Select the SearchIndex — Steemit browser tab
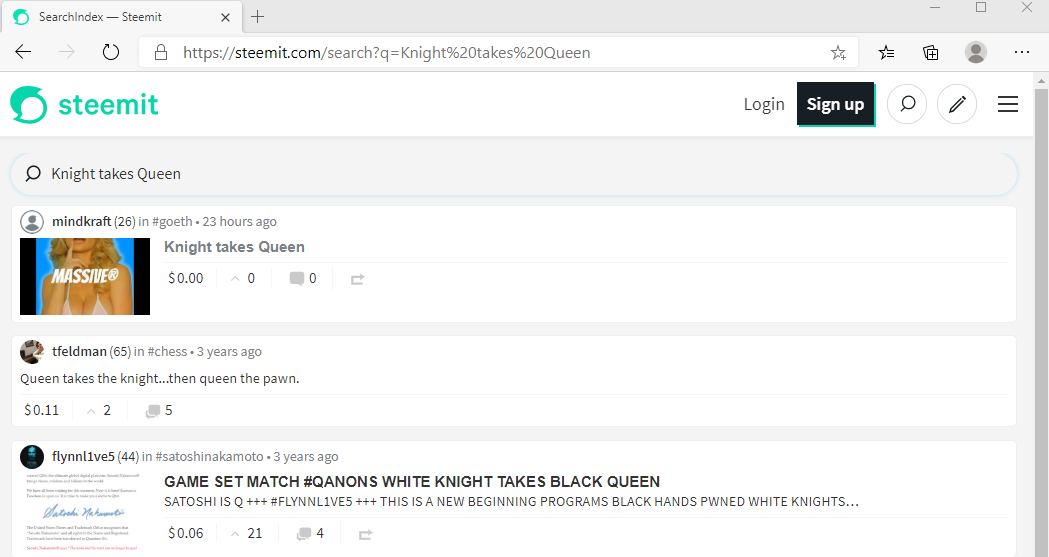1049x557 pixels. pos(122,17)
